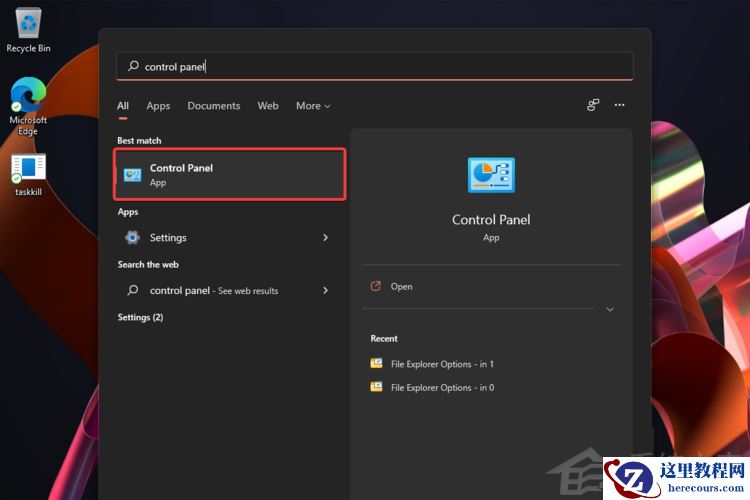Switch to the Apps filter tab
750x500 pixels.
click(158, 106)
